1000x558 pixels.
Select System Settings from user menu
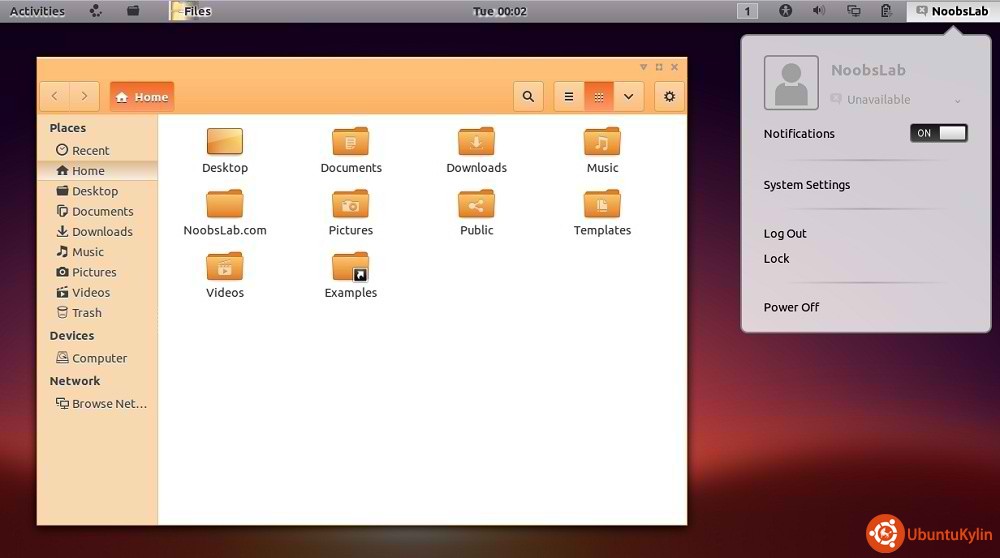[x=806, y=185]
